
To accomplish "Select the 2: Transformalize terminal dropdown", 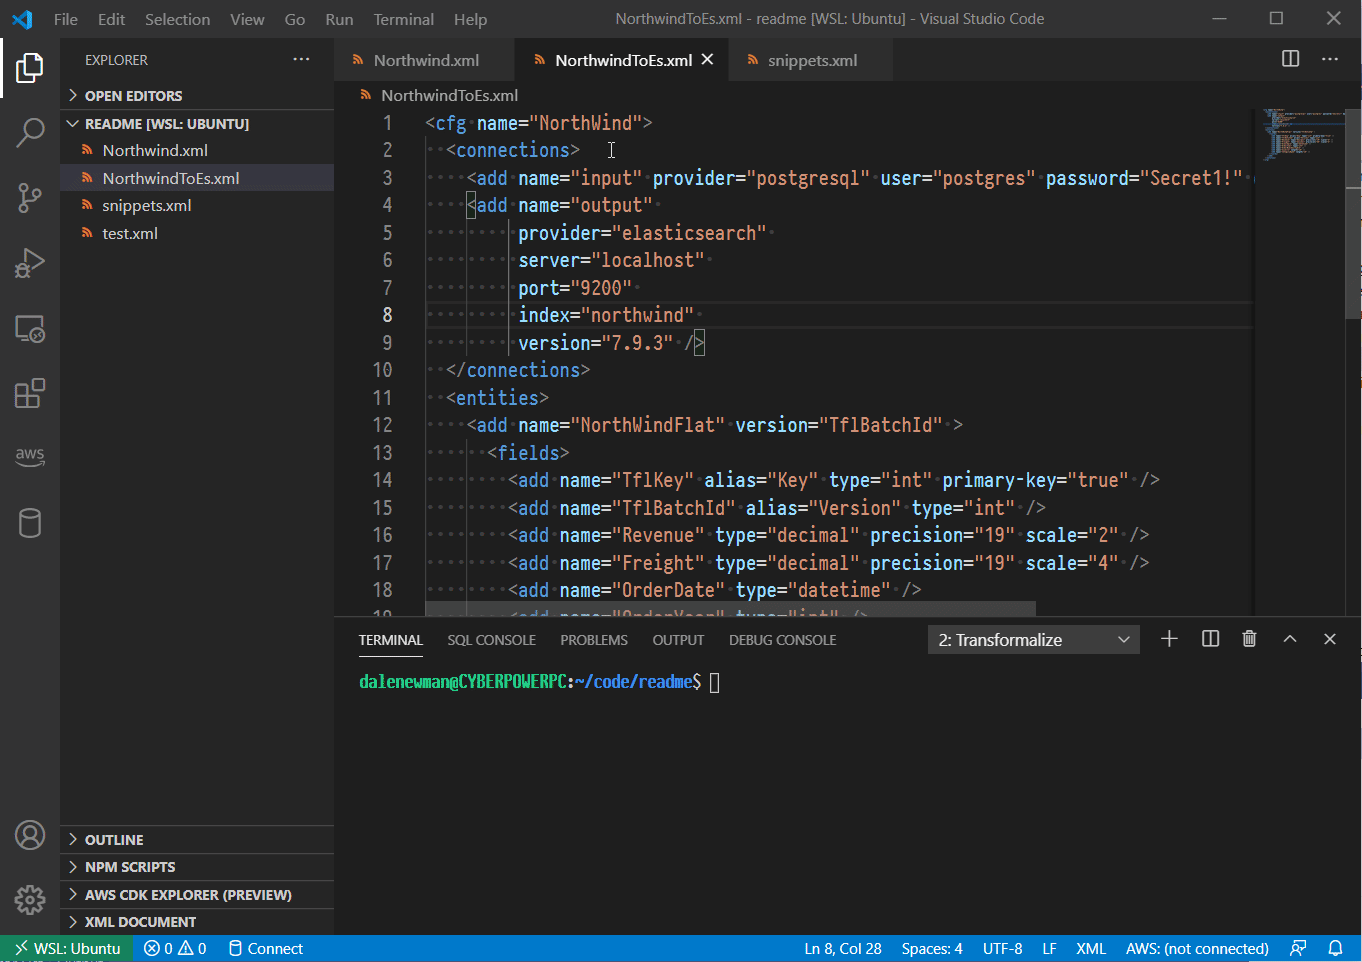I will tap(1034, 640).
